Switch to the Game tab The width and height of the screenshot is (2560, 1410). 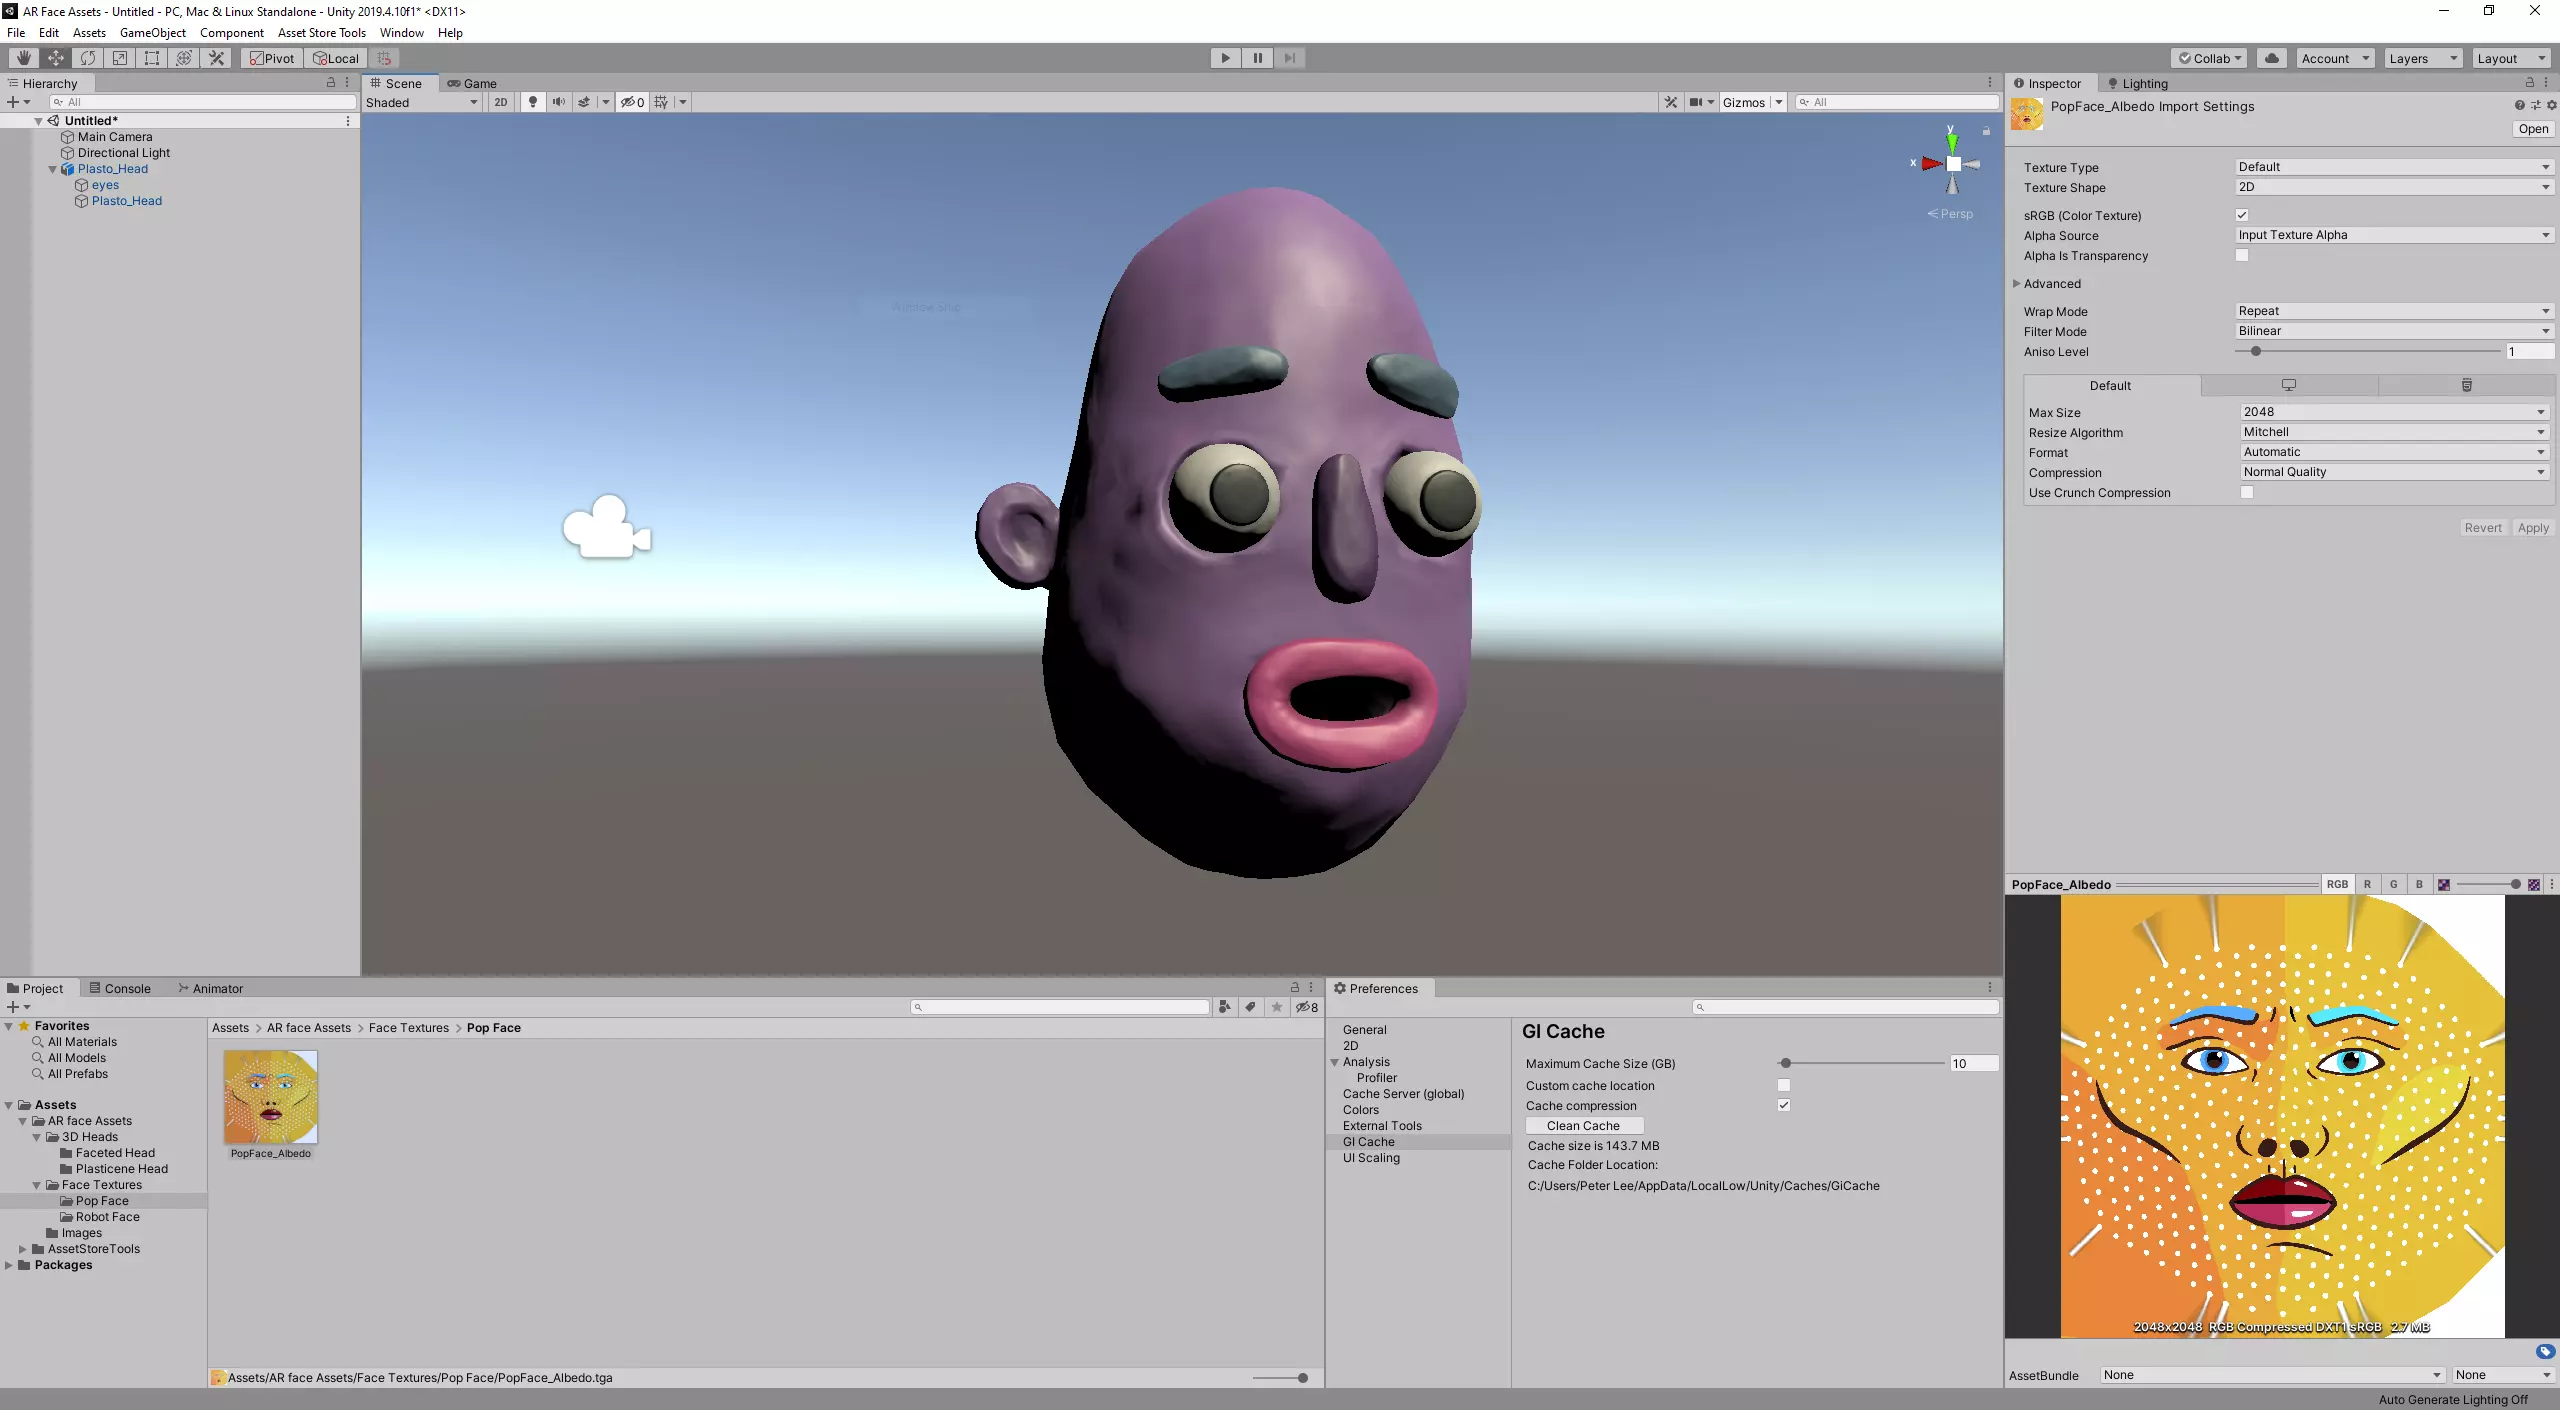pos(472,83)
